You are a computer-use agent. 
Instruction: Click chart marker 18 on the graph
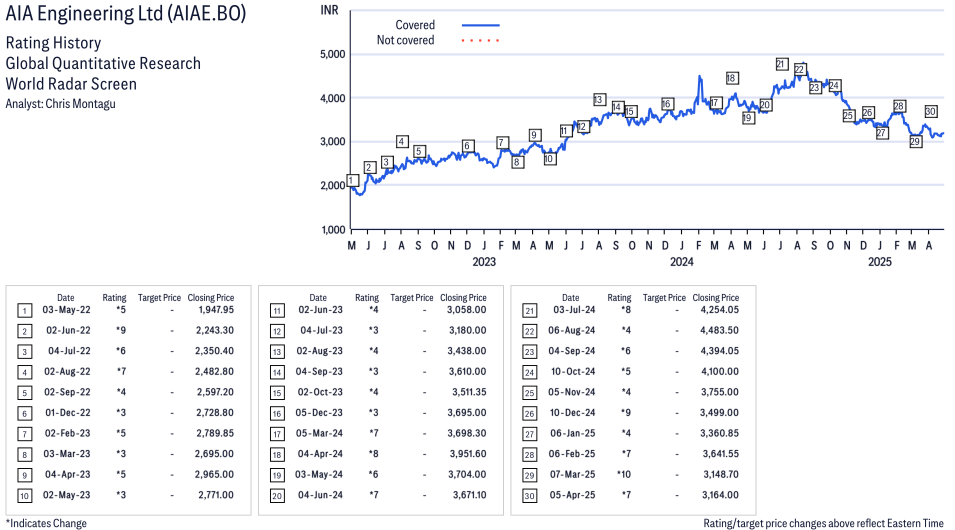click(x=731, y=78)
